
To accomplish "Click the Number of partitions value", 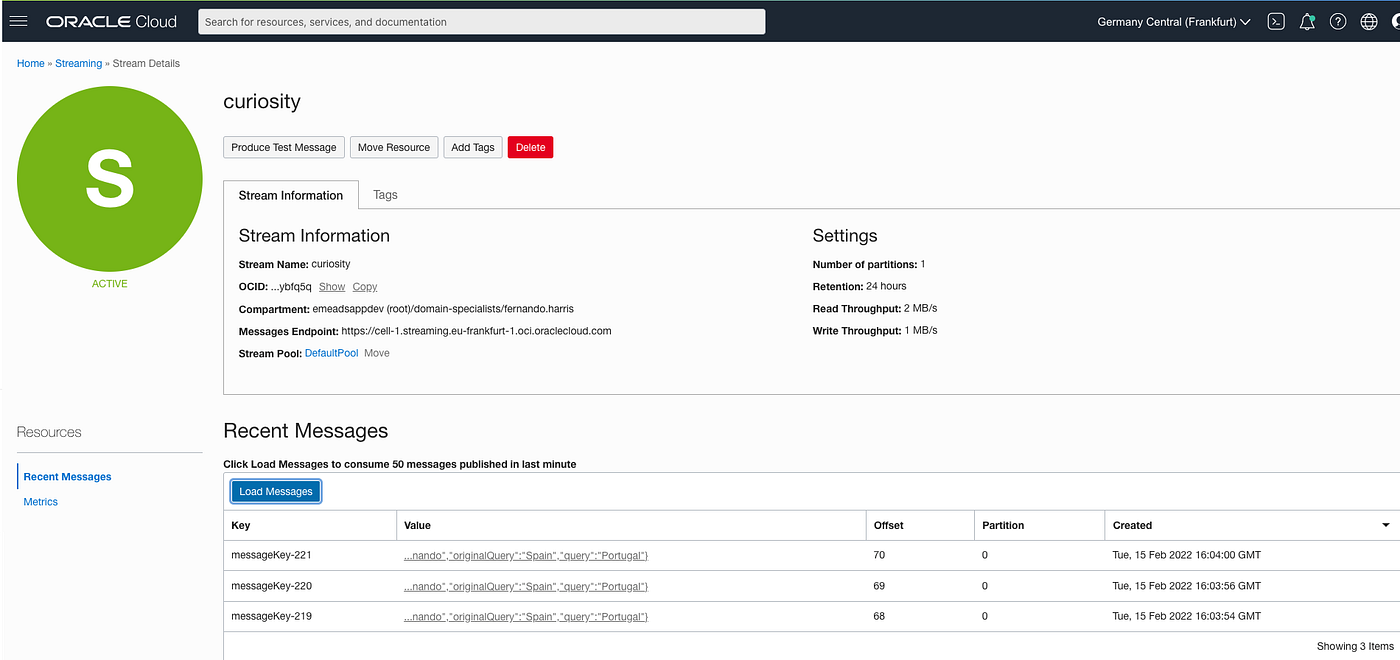I will tap(923, 265).
